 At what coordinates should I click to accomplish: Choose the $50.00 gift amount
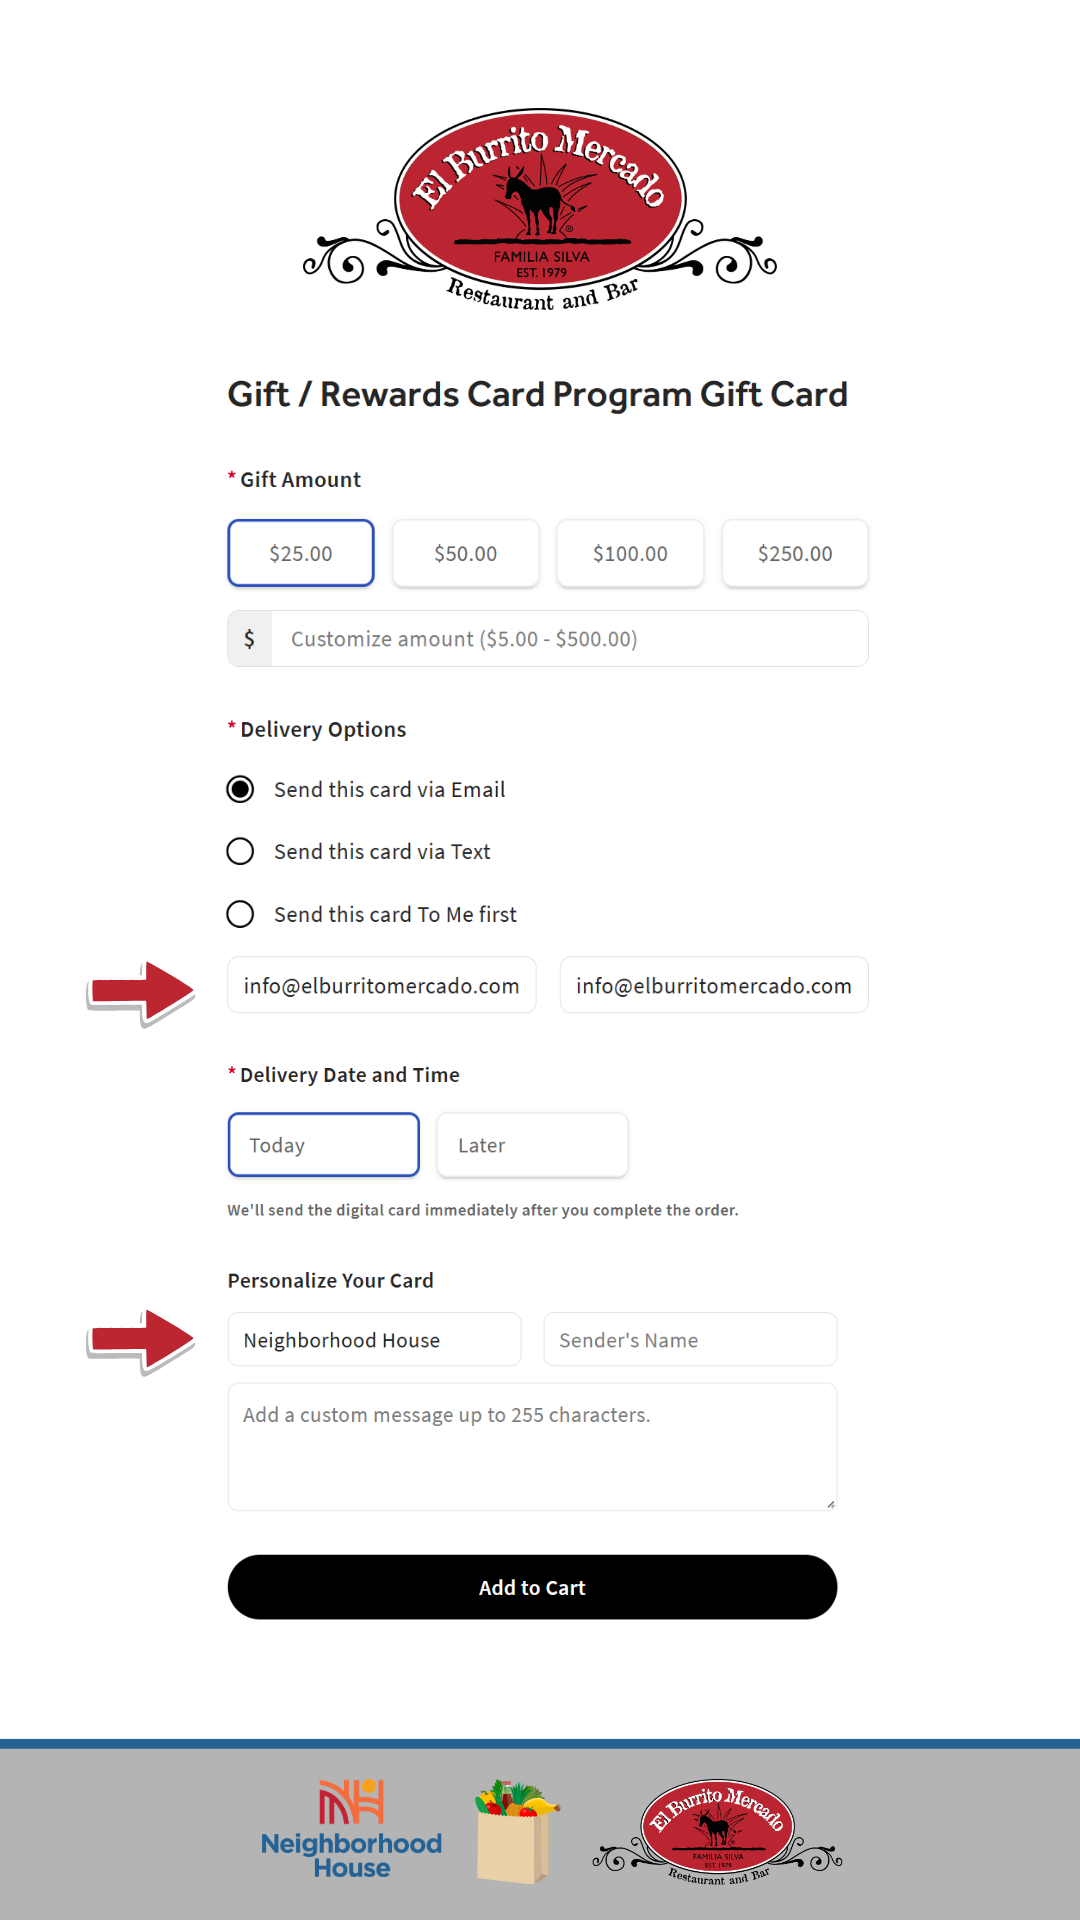point(466,553)
